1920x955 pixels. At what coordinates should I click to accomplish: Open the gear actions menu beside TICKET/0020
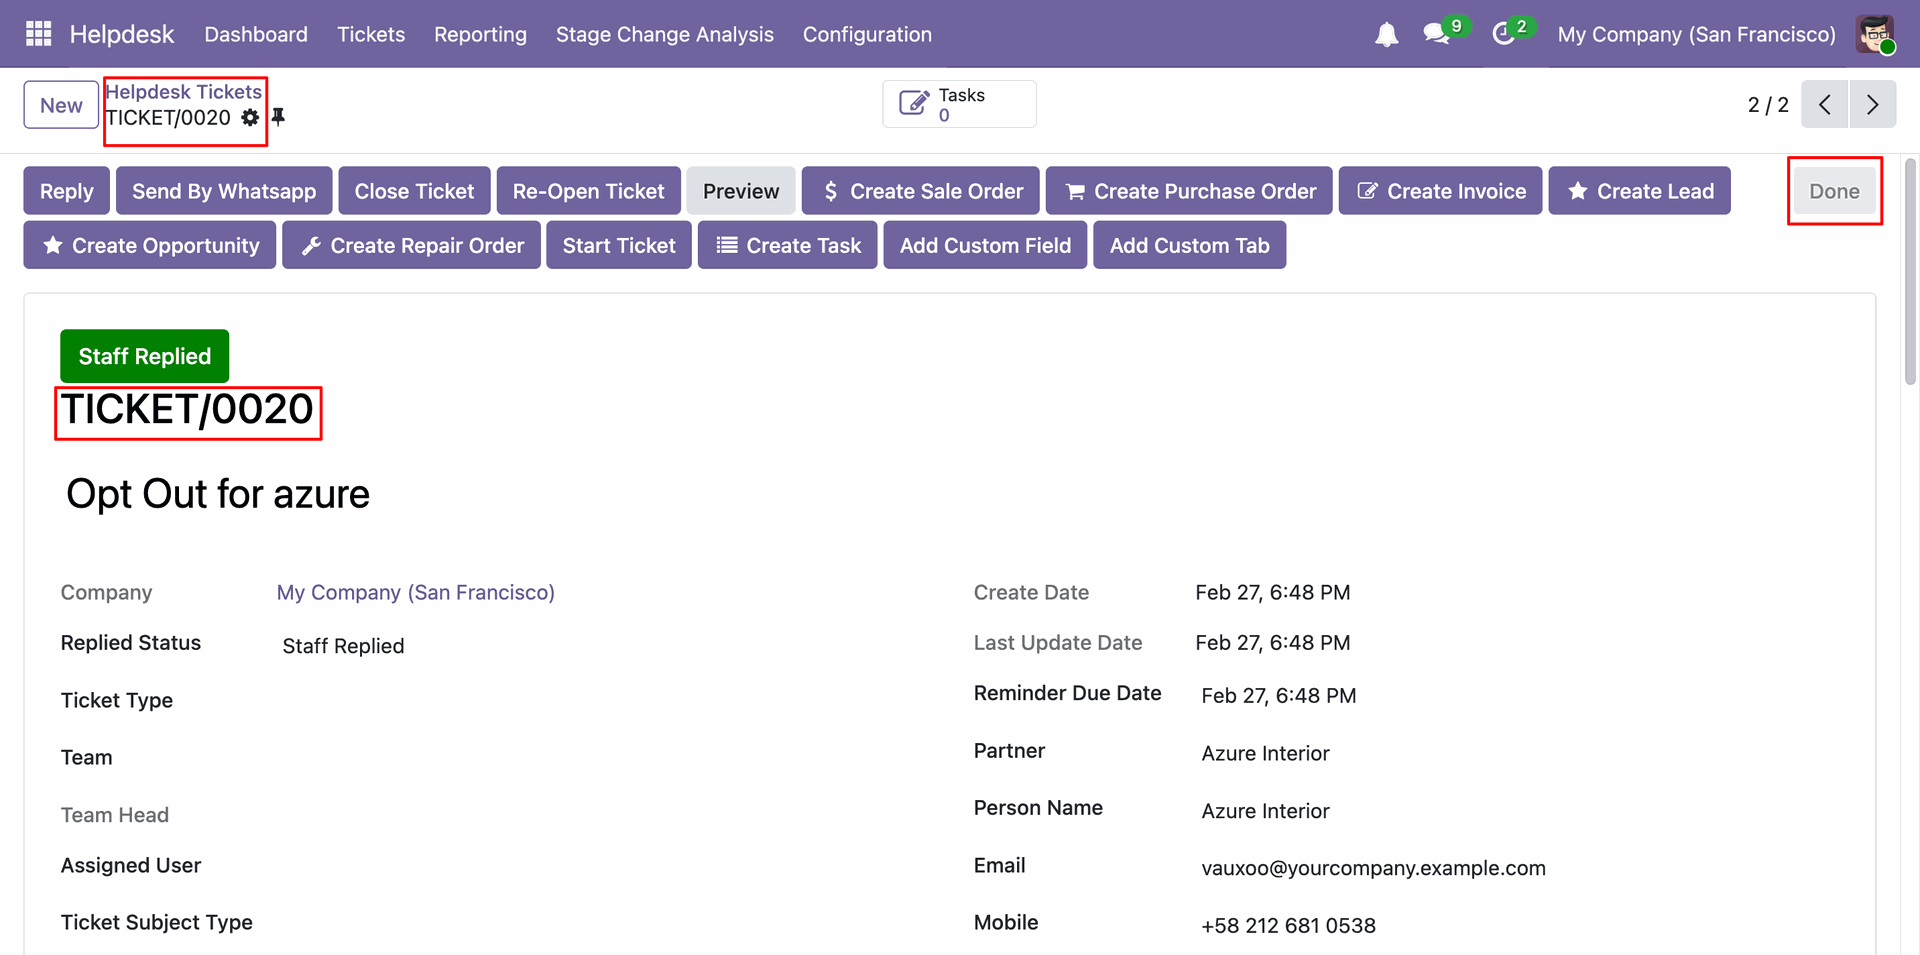click(250, 118)
